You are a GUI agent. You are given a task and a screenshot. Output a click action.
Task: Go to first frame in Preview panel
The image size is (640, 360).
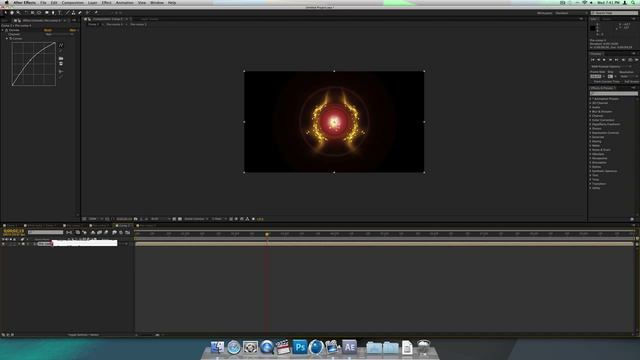coord(593,60)
